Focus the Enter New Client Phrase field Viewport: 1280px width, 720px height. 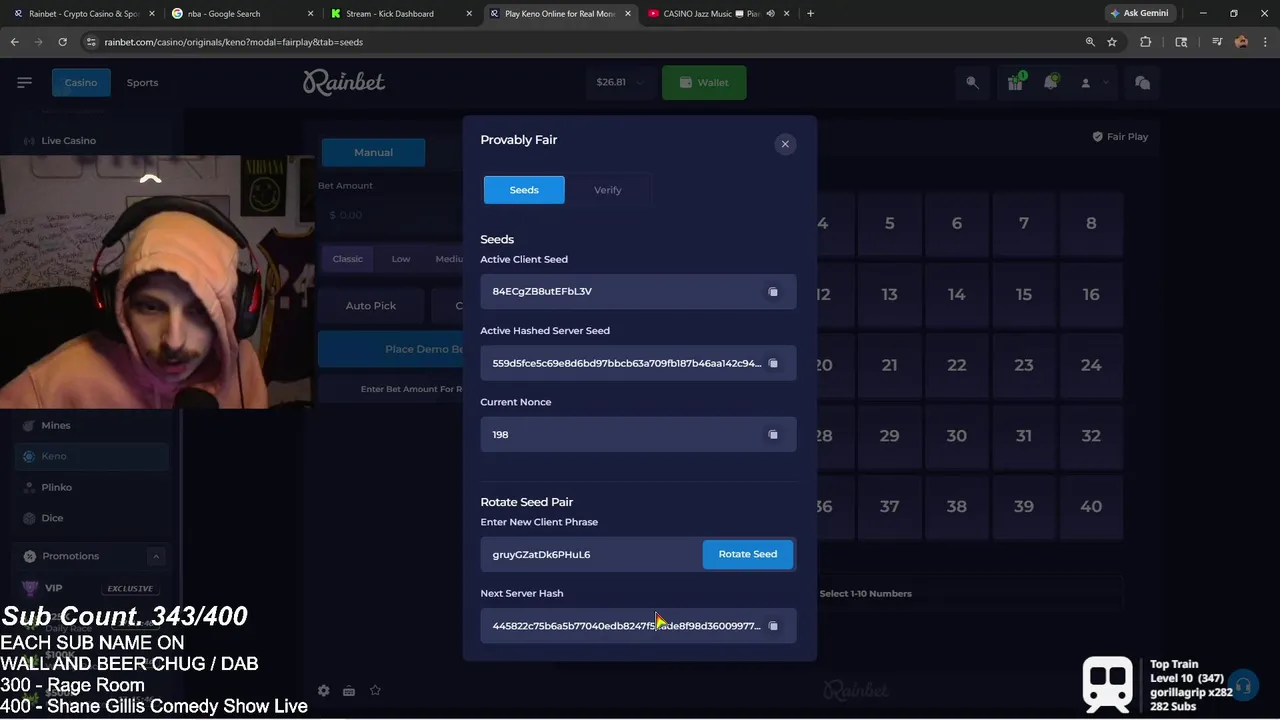(591, 554)
